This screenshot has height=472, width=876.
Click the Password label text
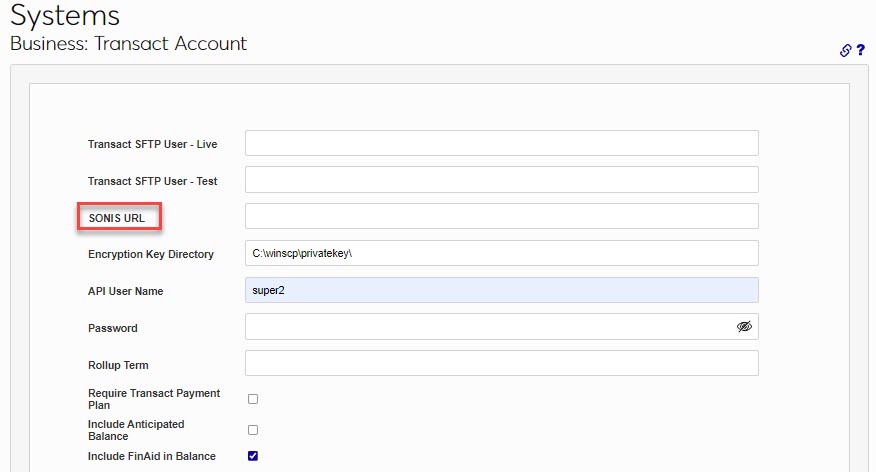tap(112, 328)
